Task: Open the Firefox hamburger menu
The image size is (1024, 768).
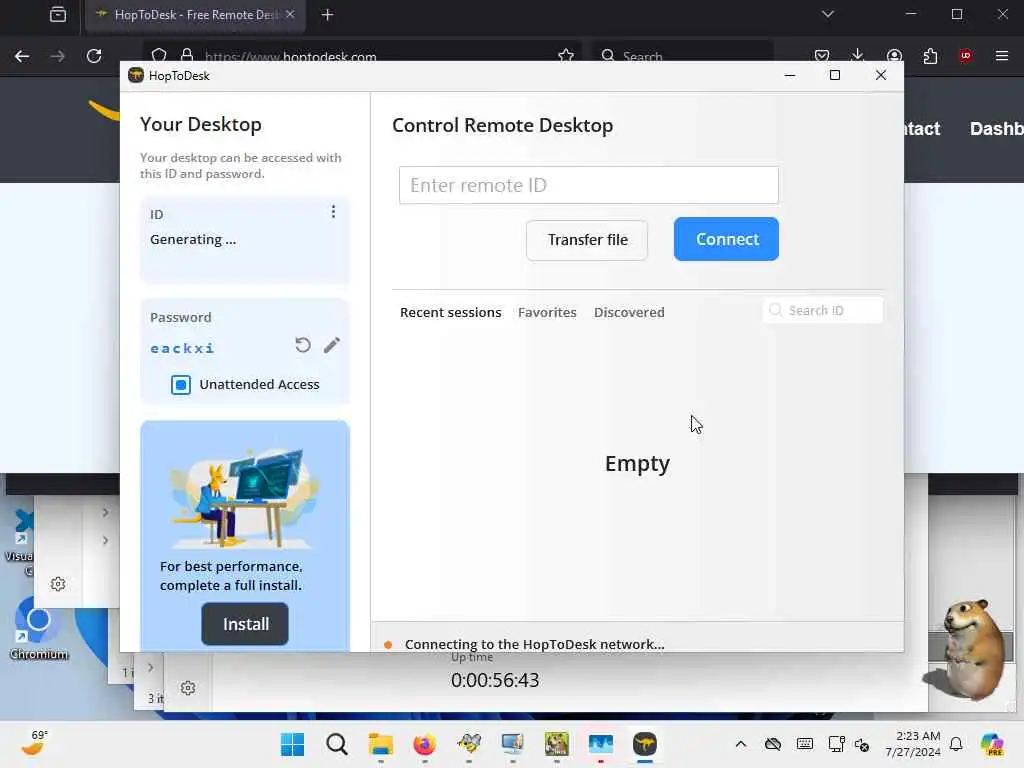Action: (1002, 56)
